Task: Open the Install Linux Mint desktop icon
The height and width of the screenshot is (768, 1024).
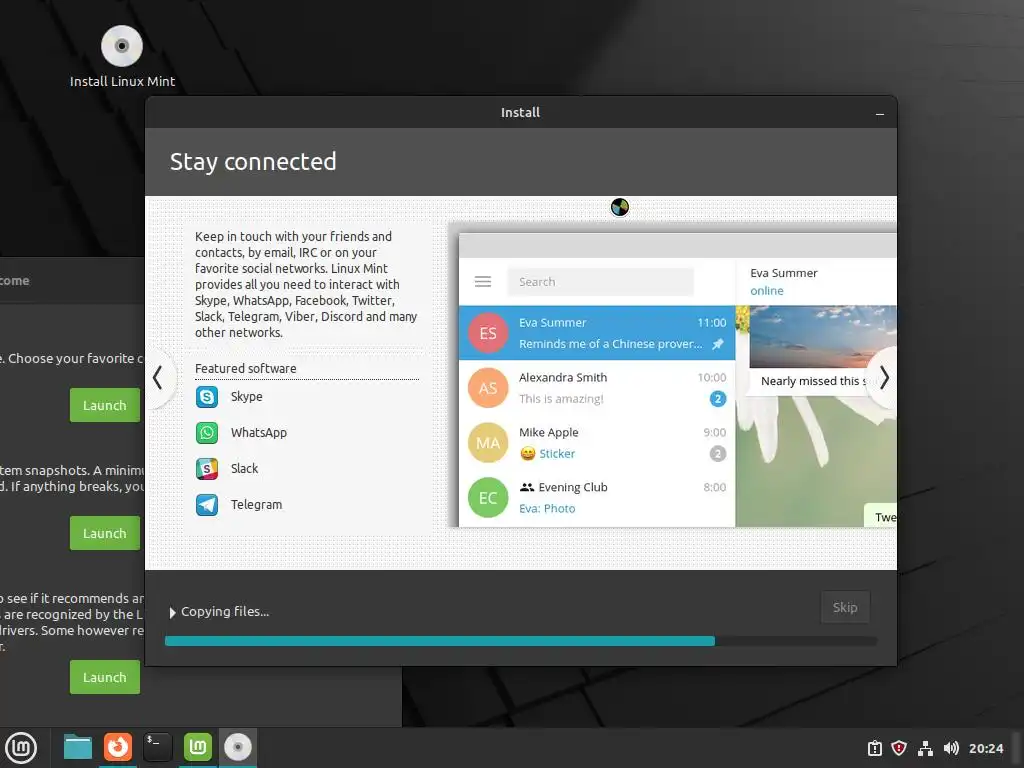Action: coord(122,56)
